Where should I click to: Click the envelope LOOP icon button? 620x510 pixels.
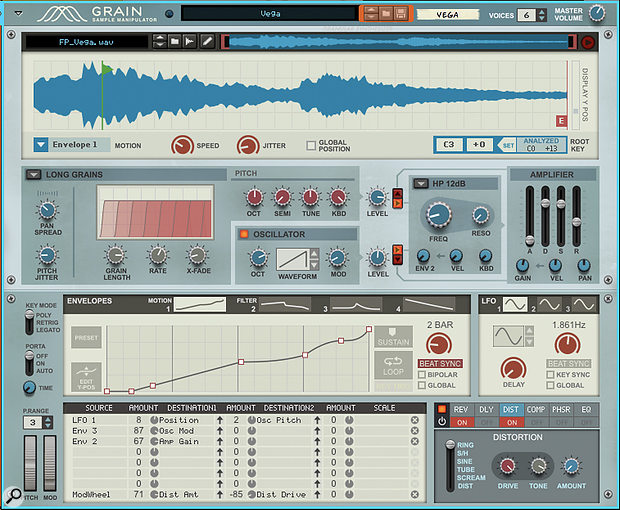[393, 366]
